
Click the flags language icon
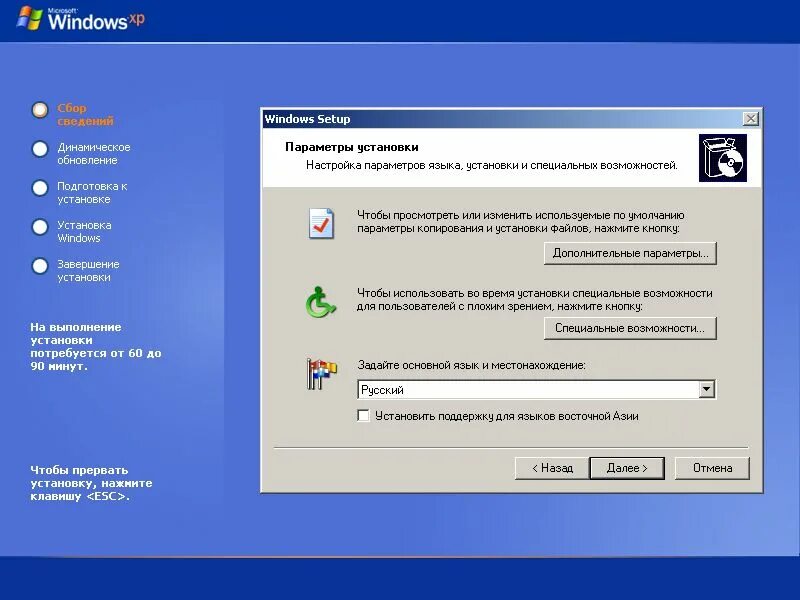coord(321,373)
